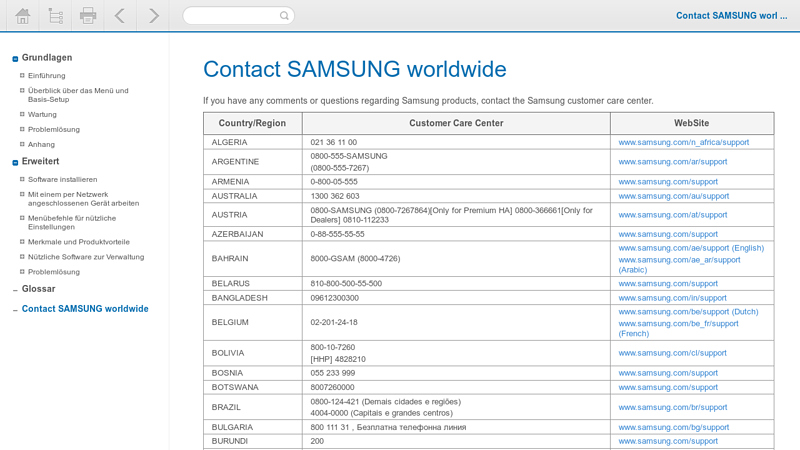The height and width of the screenshot is (450, 800).
Task: Select Australia phone number 1300 362 603
Action: pyautogui.click(x=335, y=196)
